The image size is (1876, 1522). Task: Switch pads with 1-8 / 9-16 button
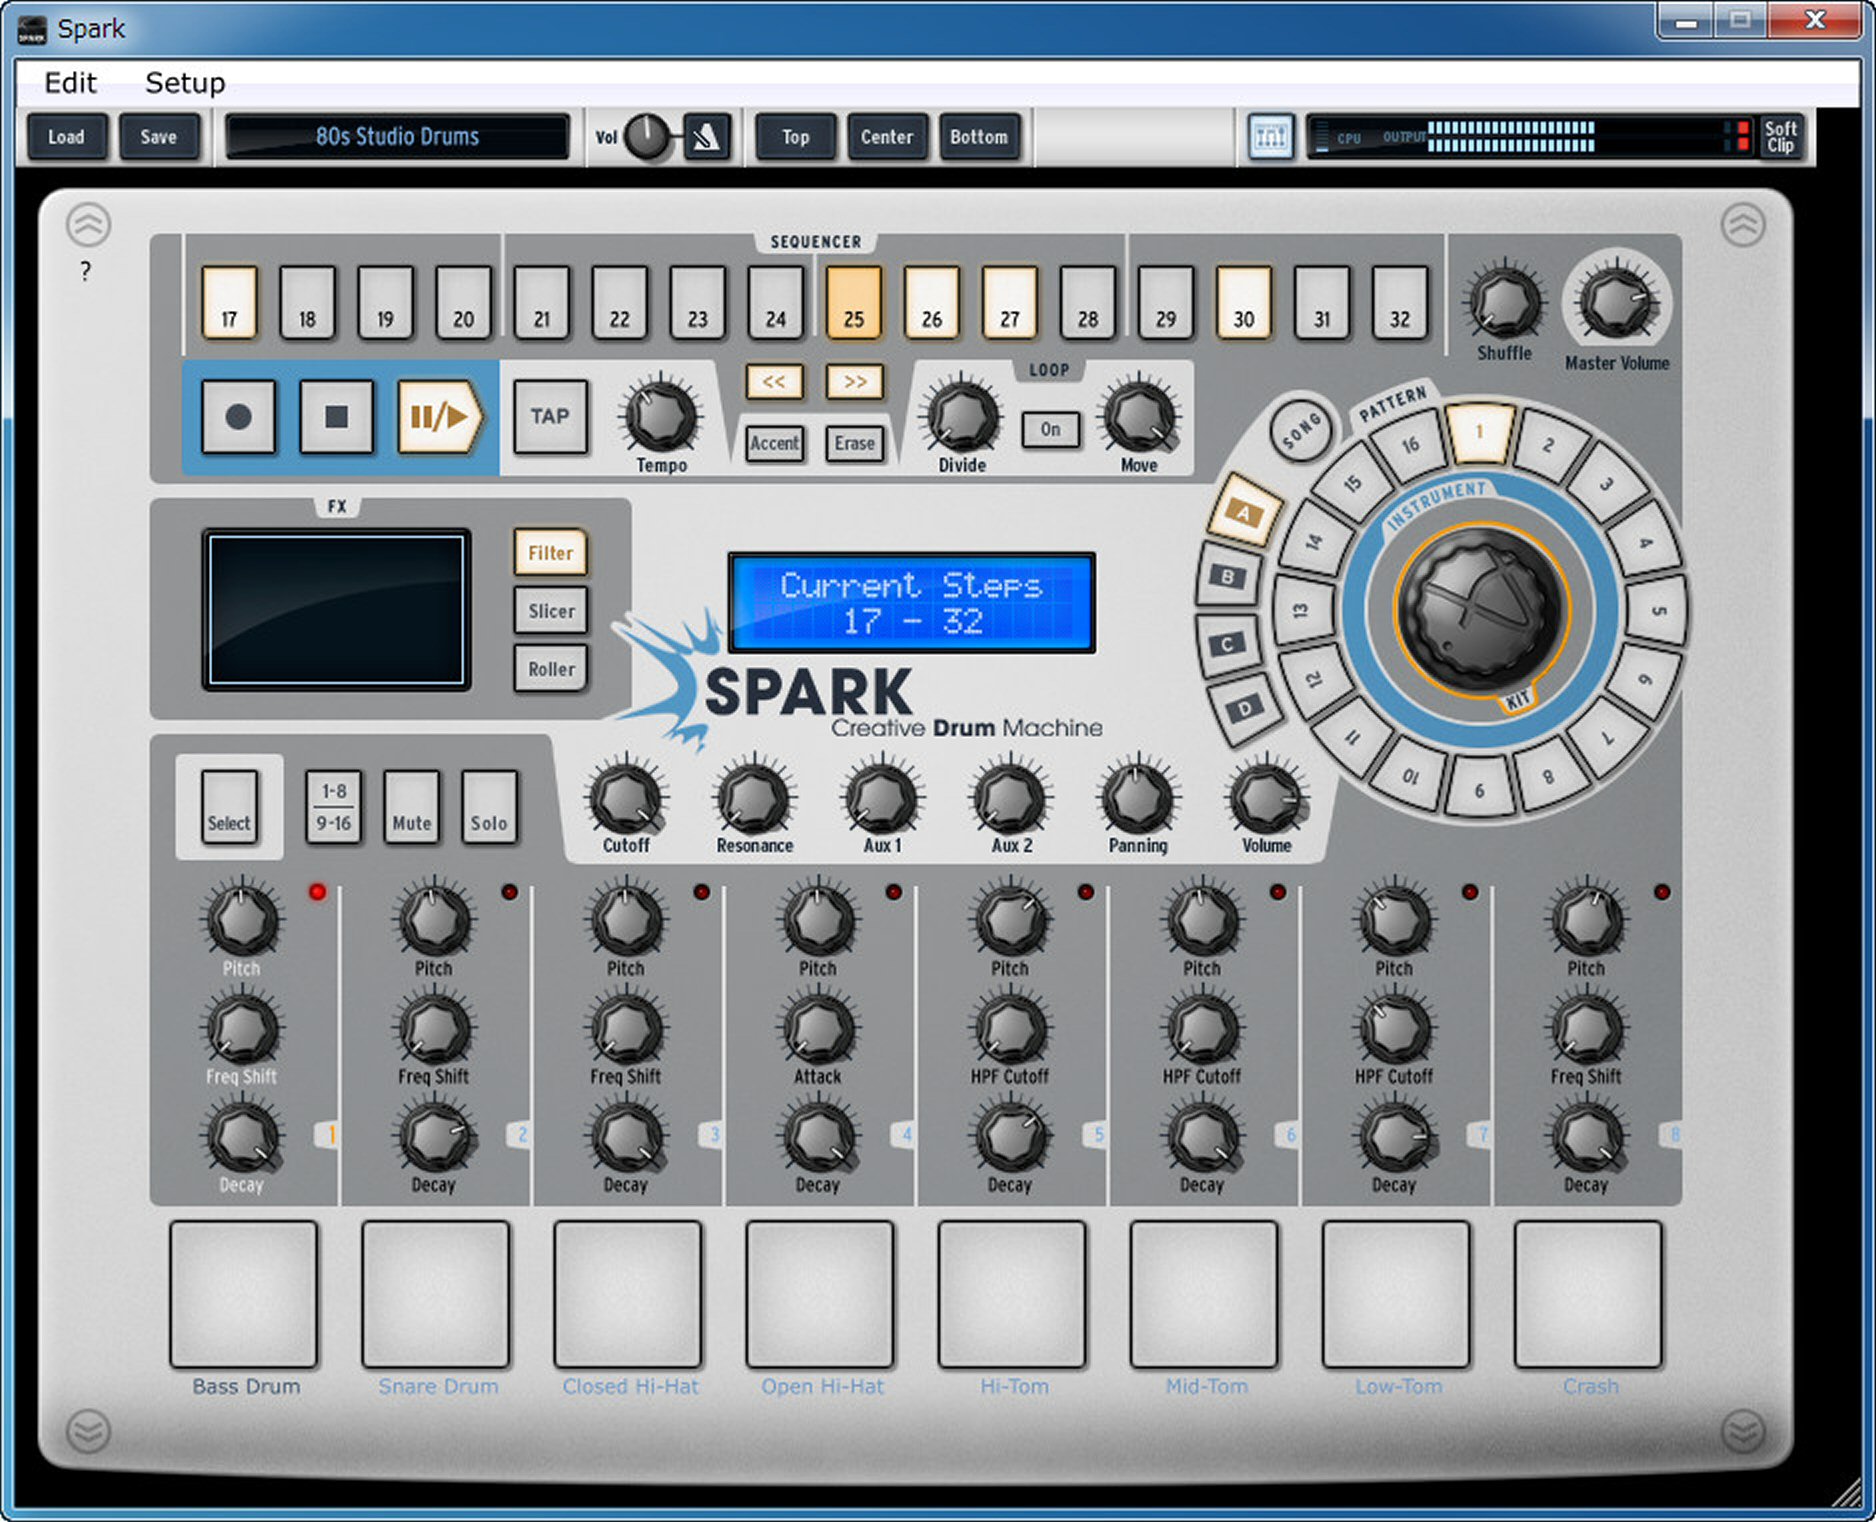[333, 806]
